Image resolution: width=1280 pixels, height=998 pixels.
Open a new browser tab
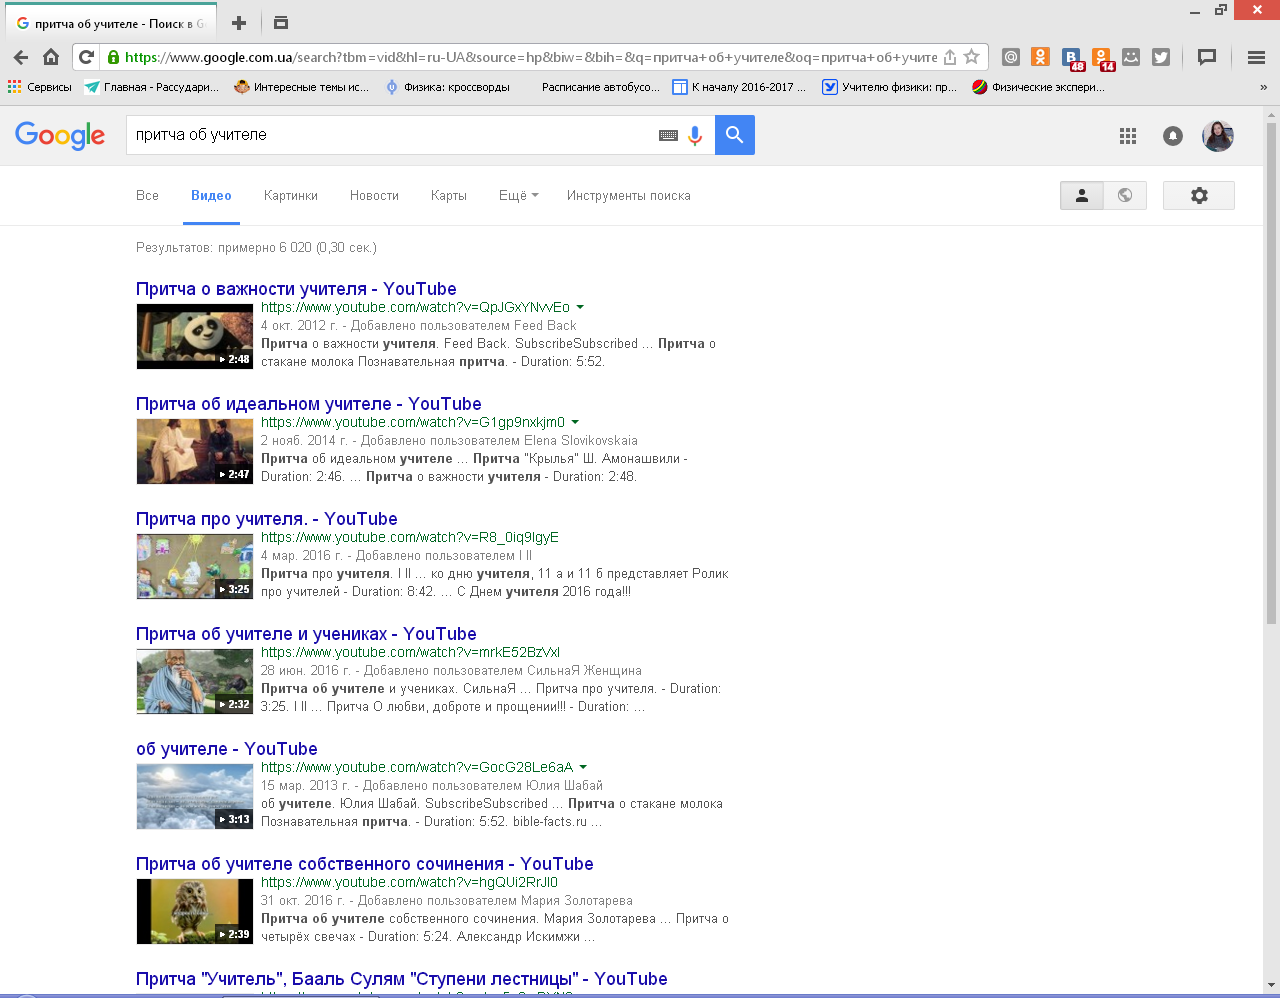click(x=238, y=23)
